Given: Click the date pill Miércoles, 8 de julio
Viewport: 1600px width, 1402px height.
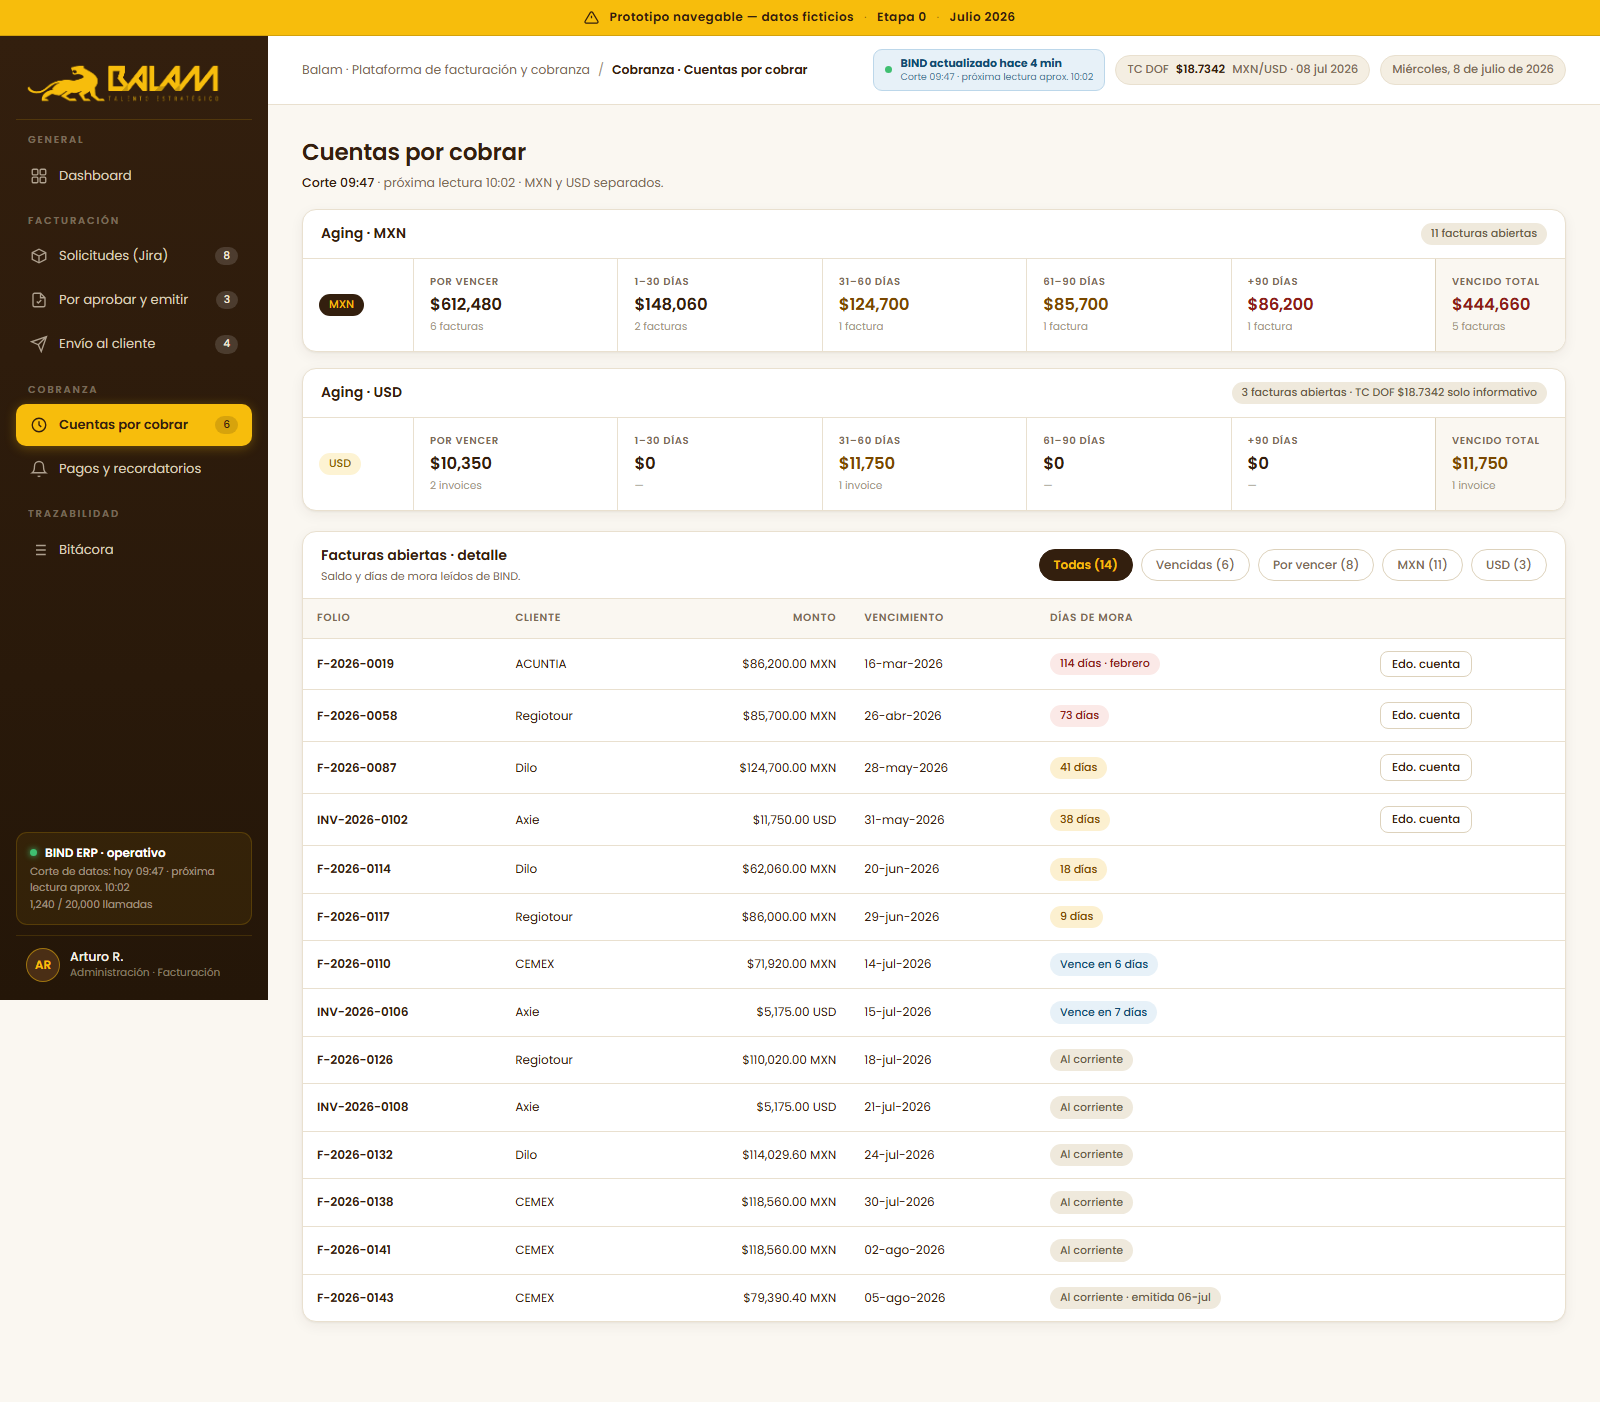Looking at the screenshot, I should [1473, 70].
